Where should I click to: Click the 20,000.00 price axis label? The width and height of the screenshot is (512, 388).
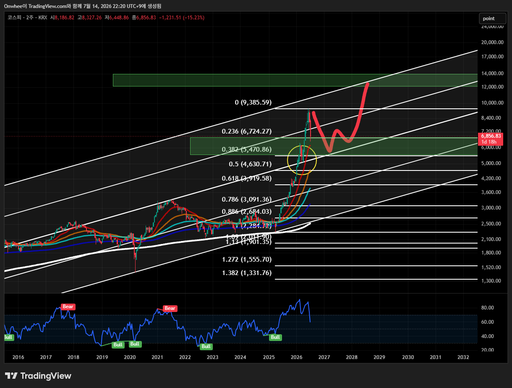click(492, 42)
